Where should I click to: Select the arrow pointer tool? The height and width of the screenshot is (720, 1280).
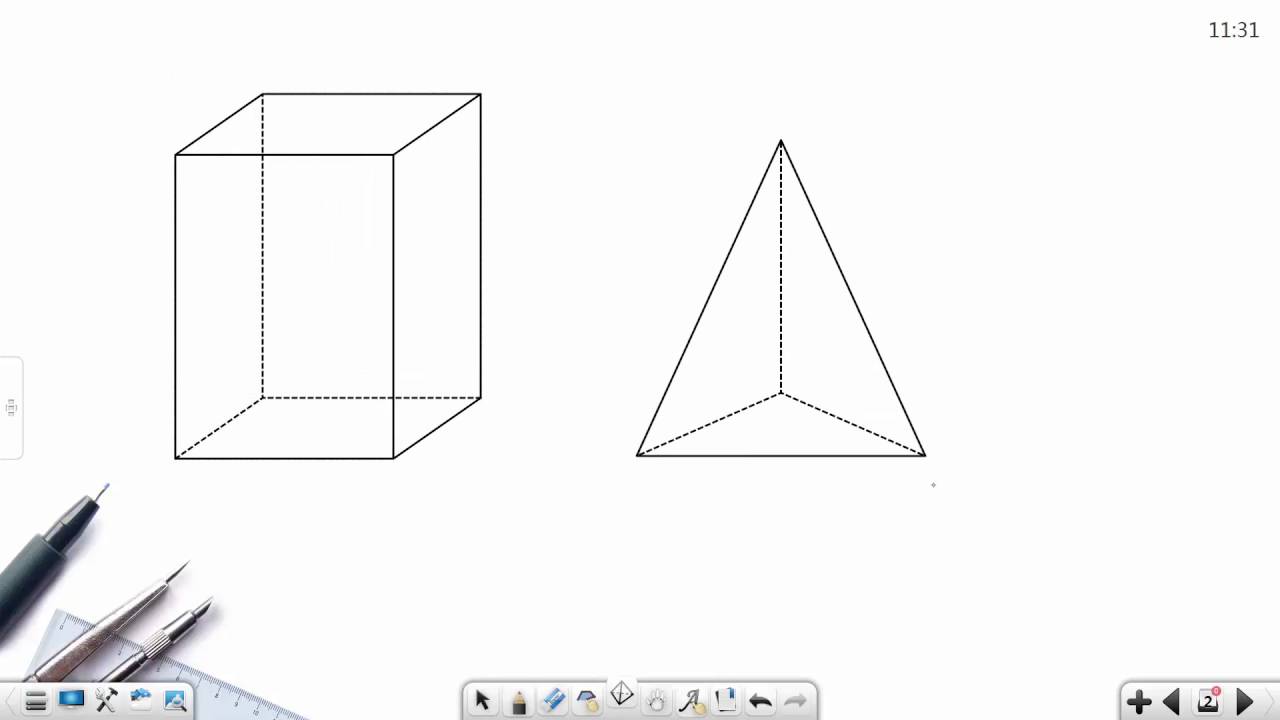482,701
